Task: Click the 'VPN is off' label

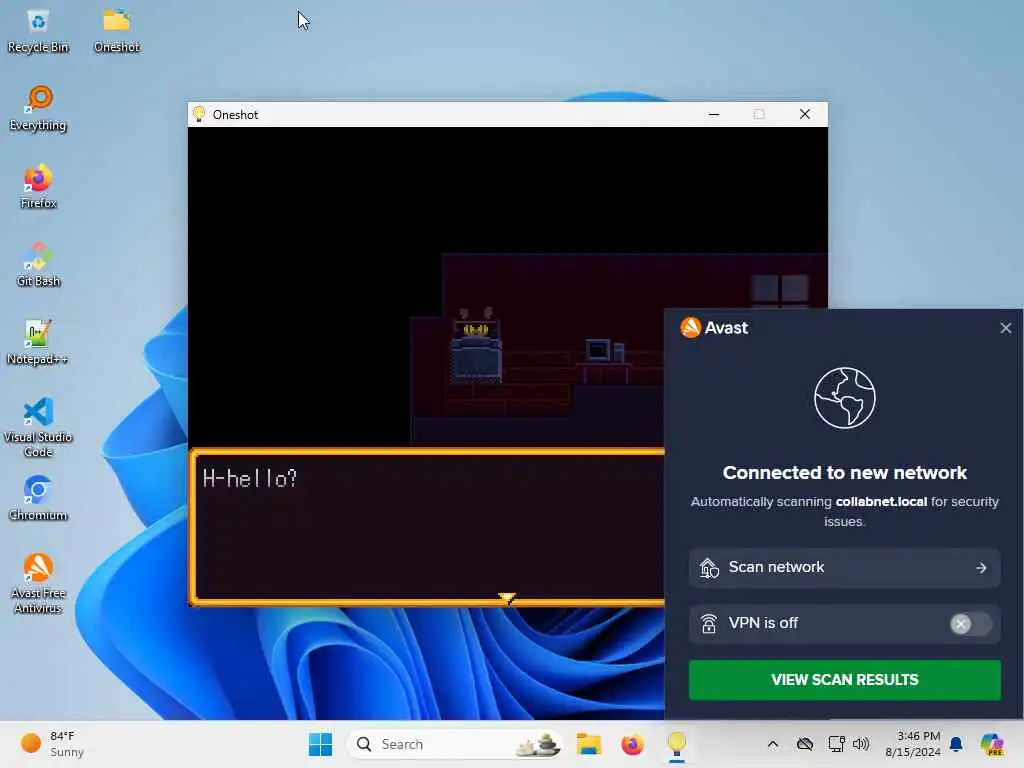Action: click(763, 623)
